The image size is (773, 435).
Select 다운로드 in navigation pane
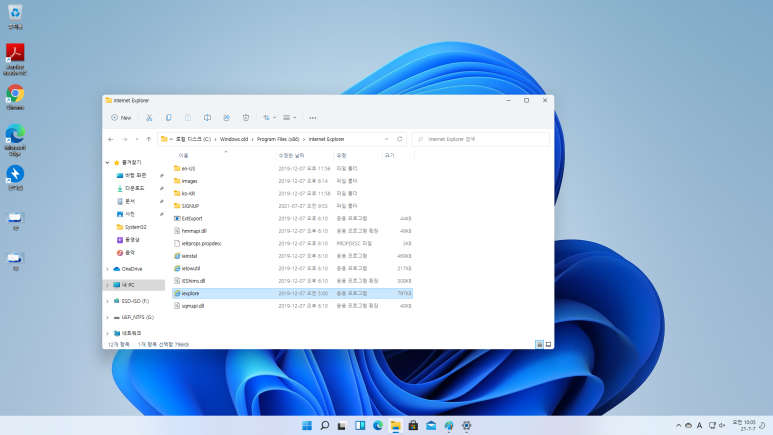[135, 188]
